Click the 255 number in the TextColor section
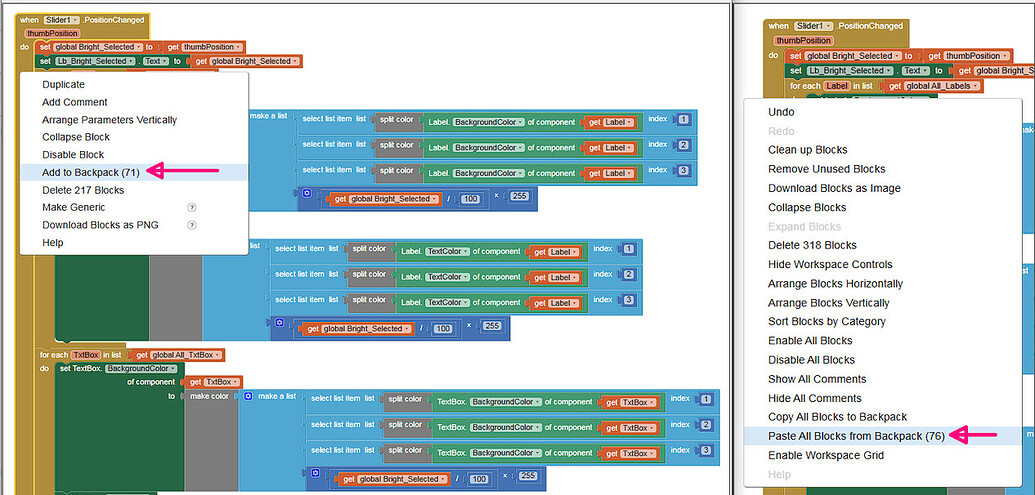This screenshot has width=1035, height=495. tap(492, 326)
